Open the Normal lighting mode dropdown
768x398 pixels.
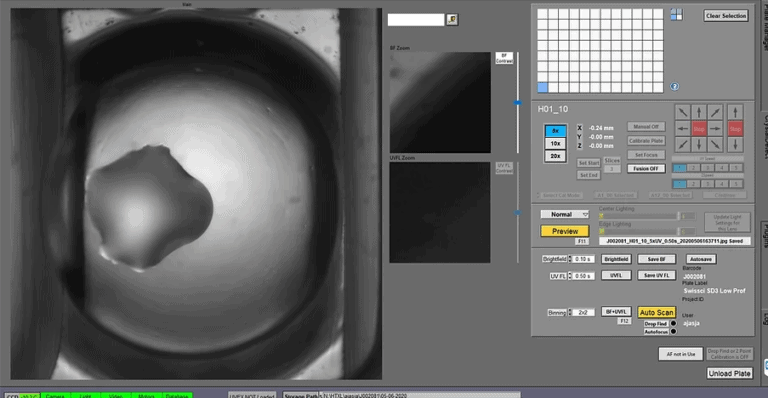[x=565, y=214]
